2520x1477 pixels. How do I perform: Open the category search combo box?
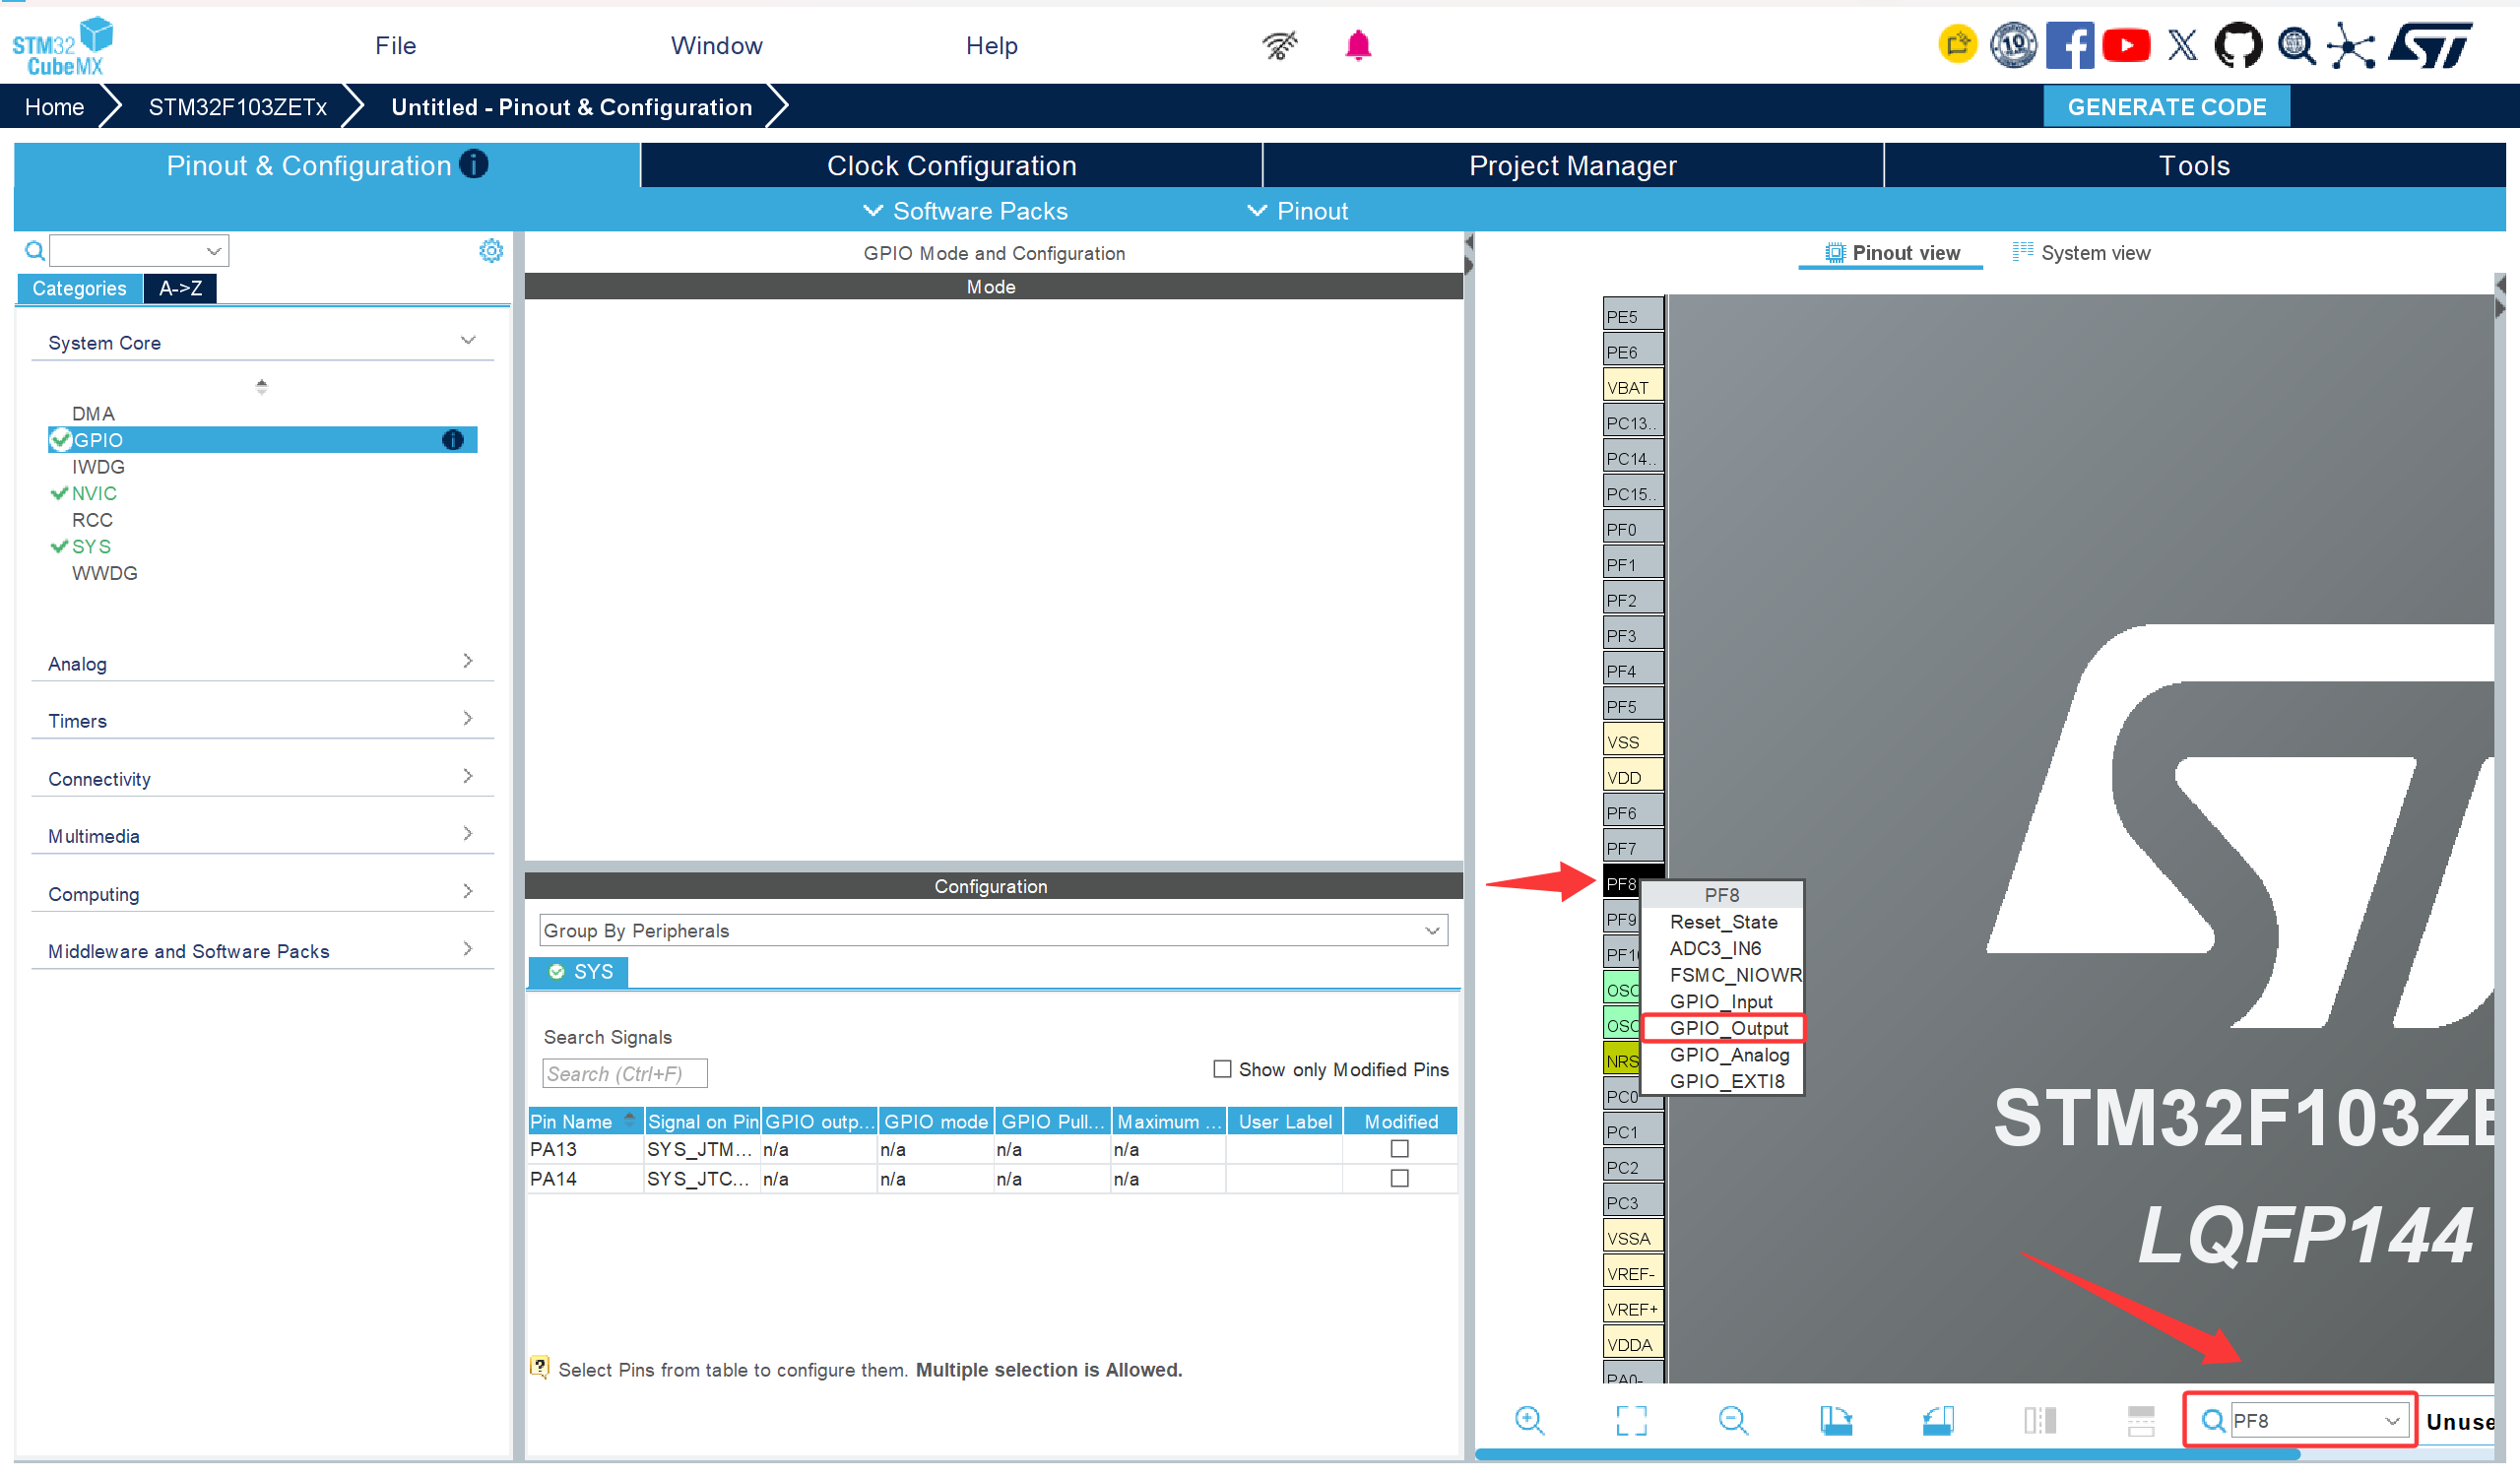point(139,250)
